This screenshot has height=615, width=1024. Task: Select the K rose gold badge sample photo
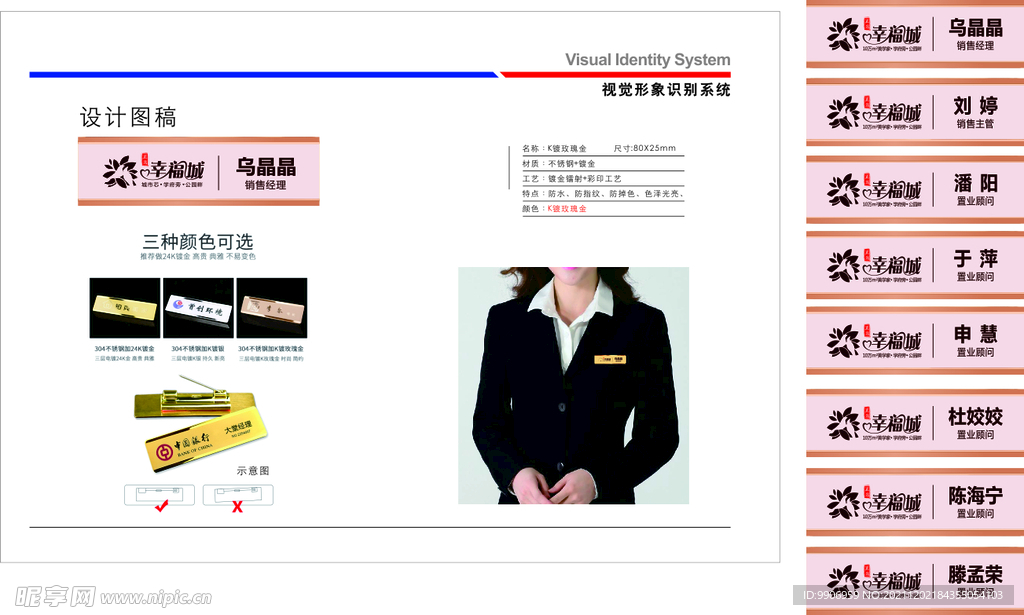coord(272,308)
